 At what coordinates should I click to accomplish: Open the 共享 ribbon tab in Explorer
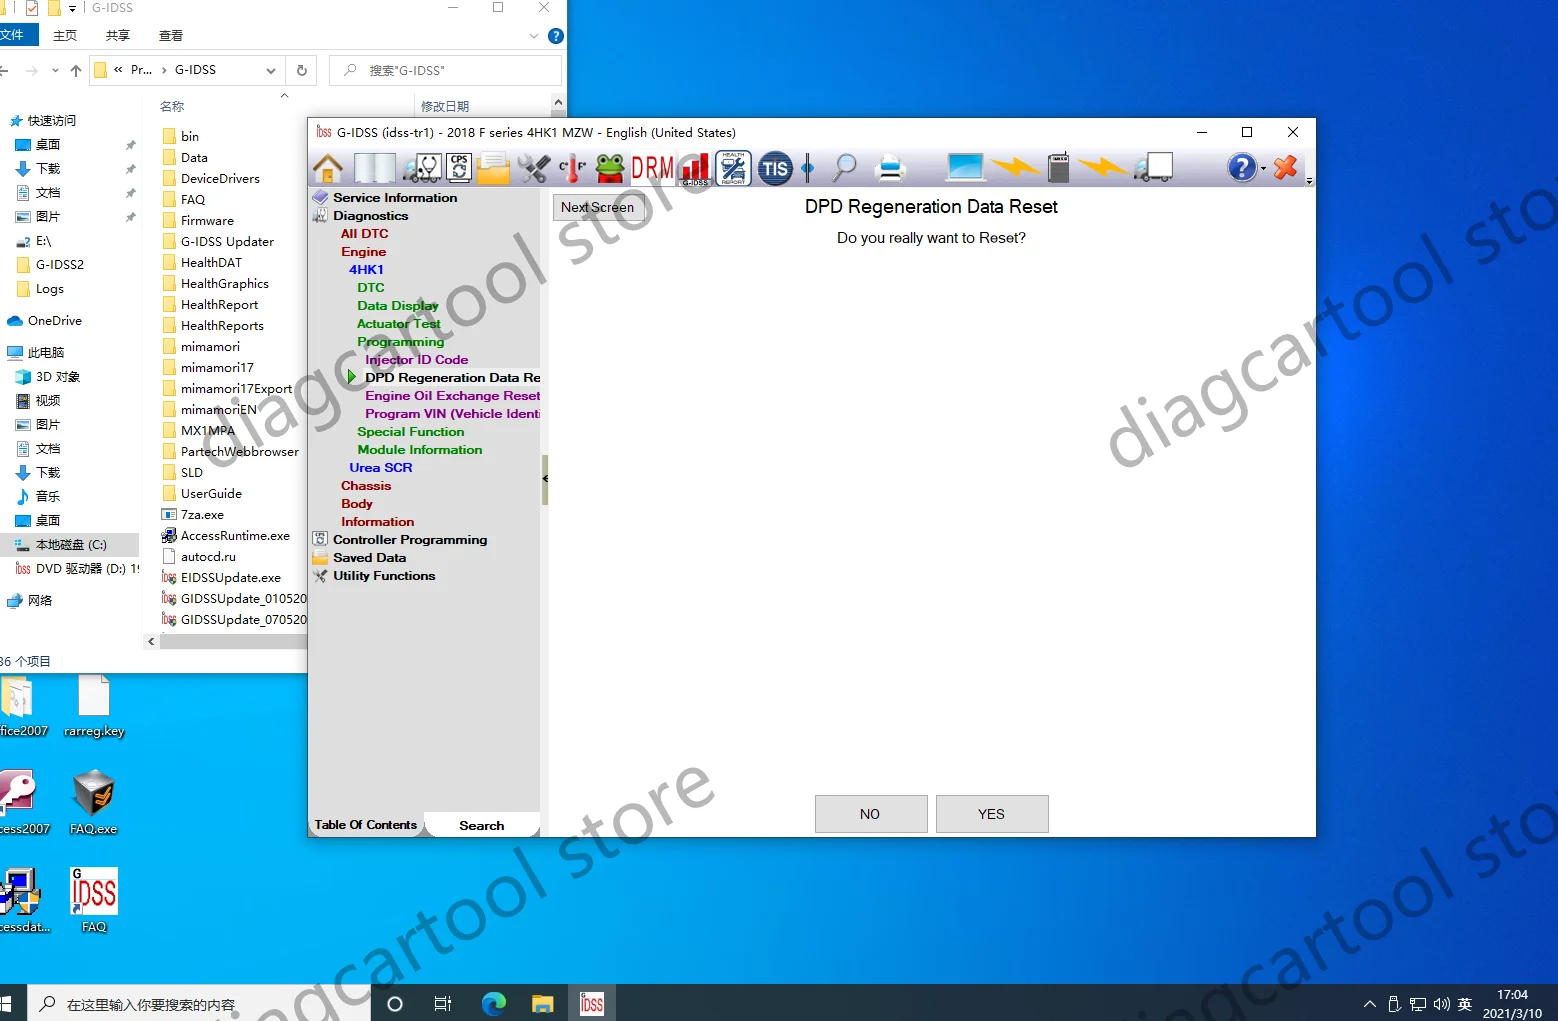click(x=118, y=35)
